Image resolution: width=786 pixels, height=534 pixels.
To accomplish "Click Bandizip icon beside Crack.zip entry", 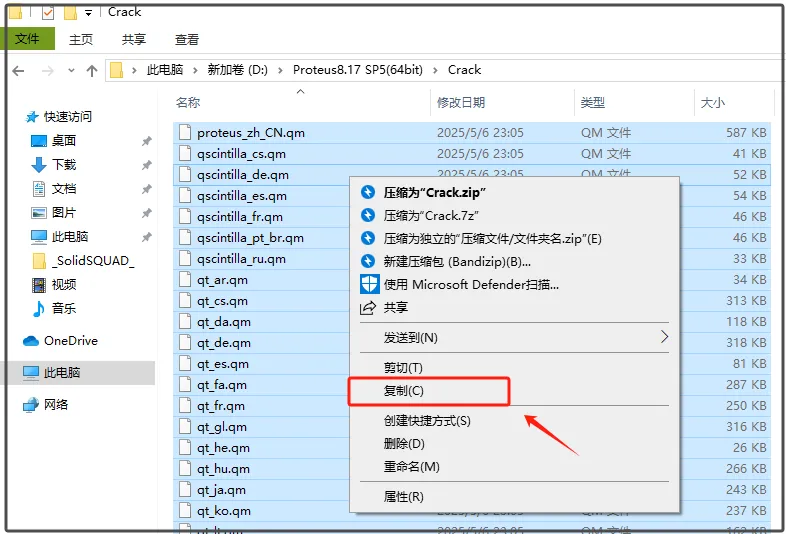I will pos(368,192).
